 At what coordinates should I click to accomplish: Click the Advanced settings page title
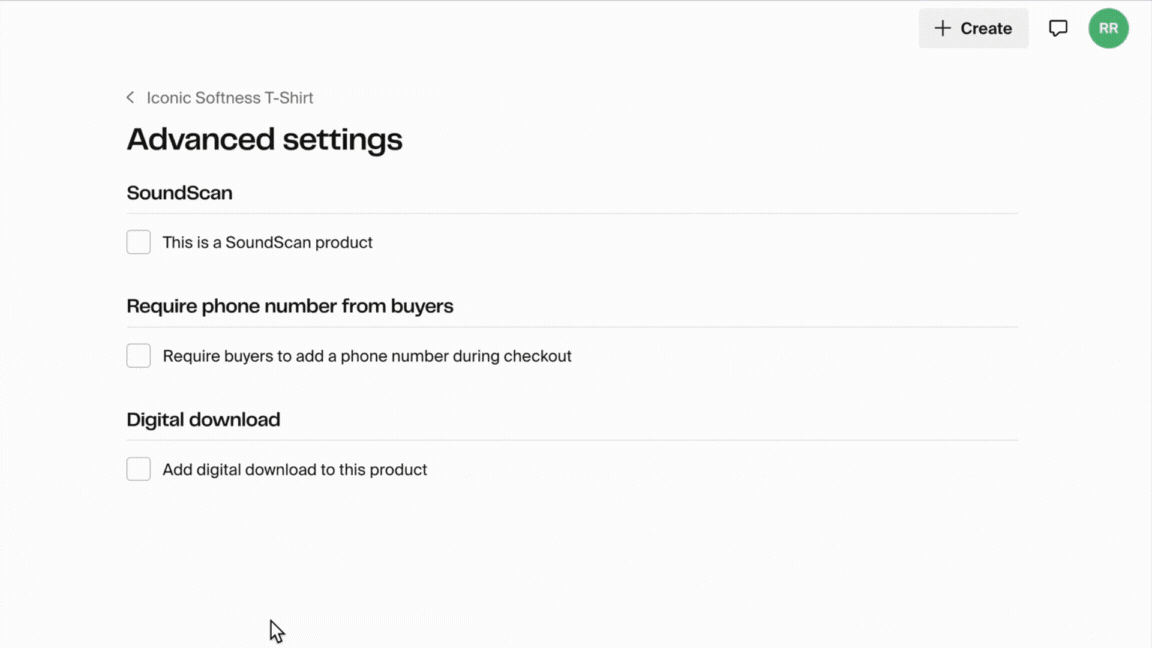coord(264,139)
